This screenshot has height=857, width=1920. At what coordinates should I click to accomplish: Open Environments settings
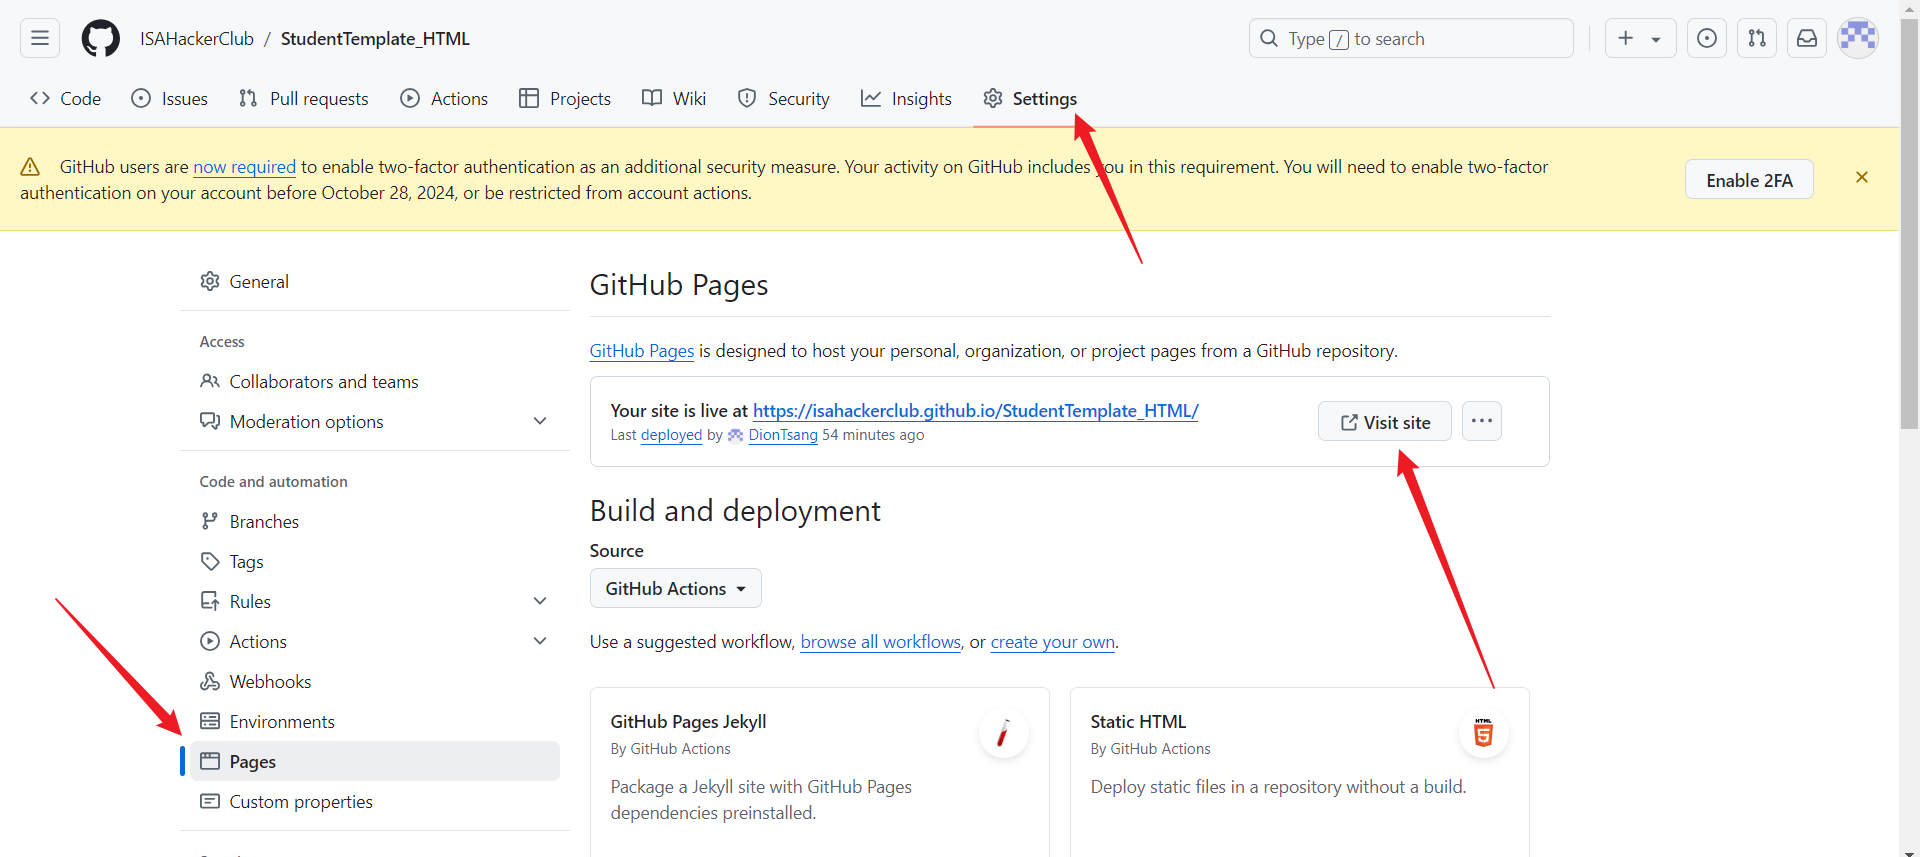[x=375, y=721]
